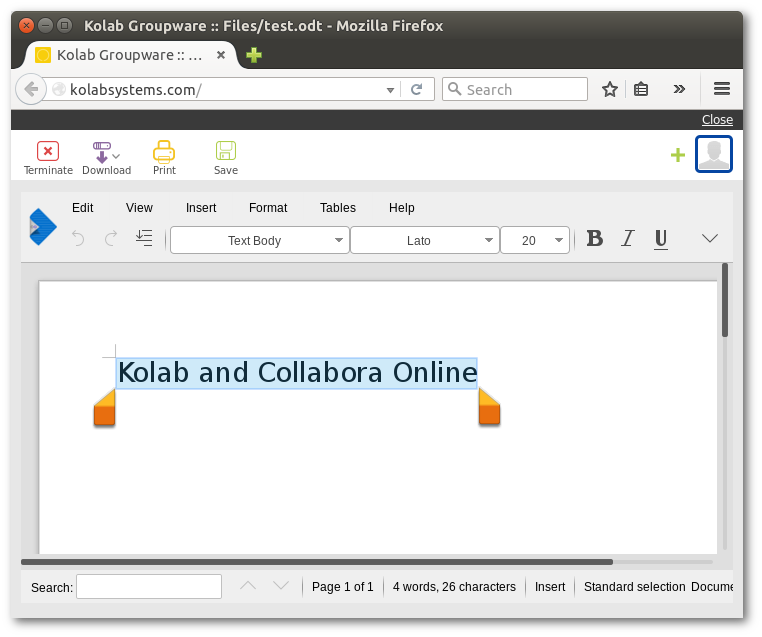The height and width of the screenshot is (637, 762).
Task: Click the Undo icon
Action: click(78, 238)
